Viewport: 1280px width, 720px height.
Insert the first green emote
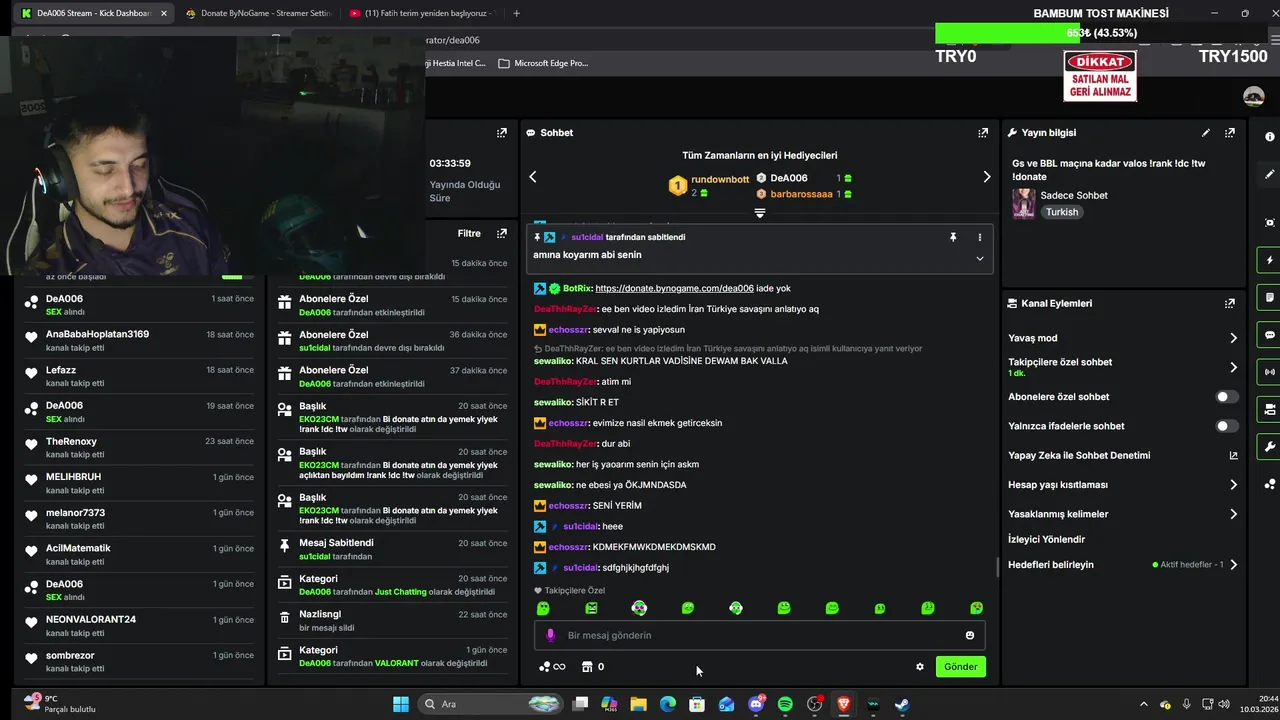tap(543, 608)
